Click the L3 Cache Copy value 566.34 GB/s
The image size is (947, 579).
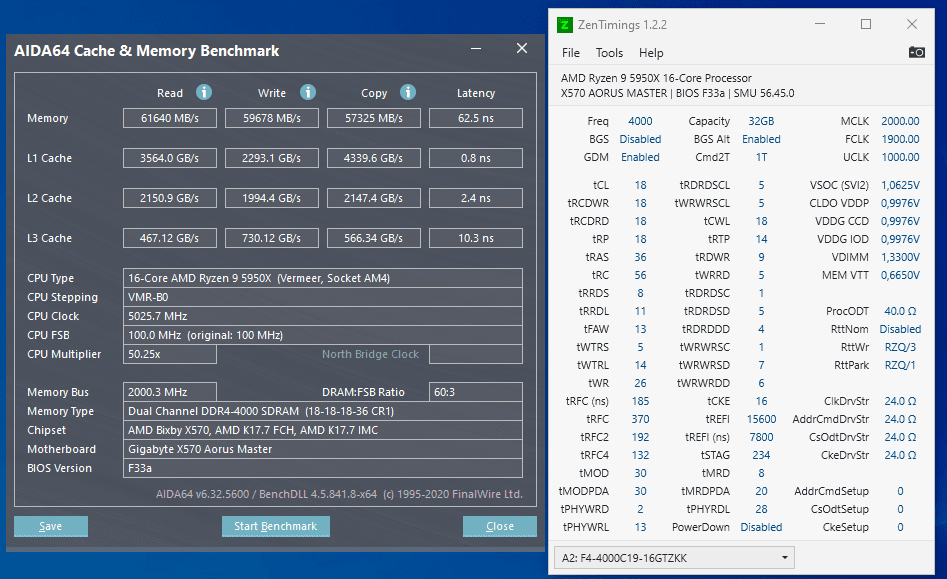tap(374, 238)
